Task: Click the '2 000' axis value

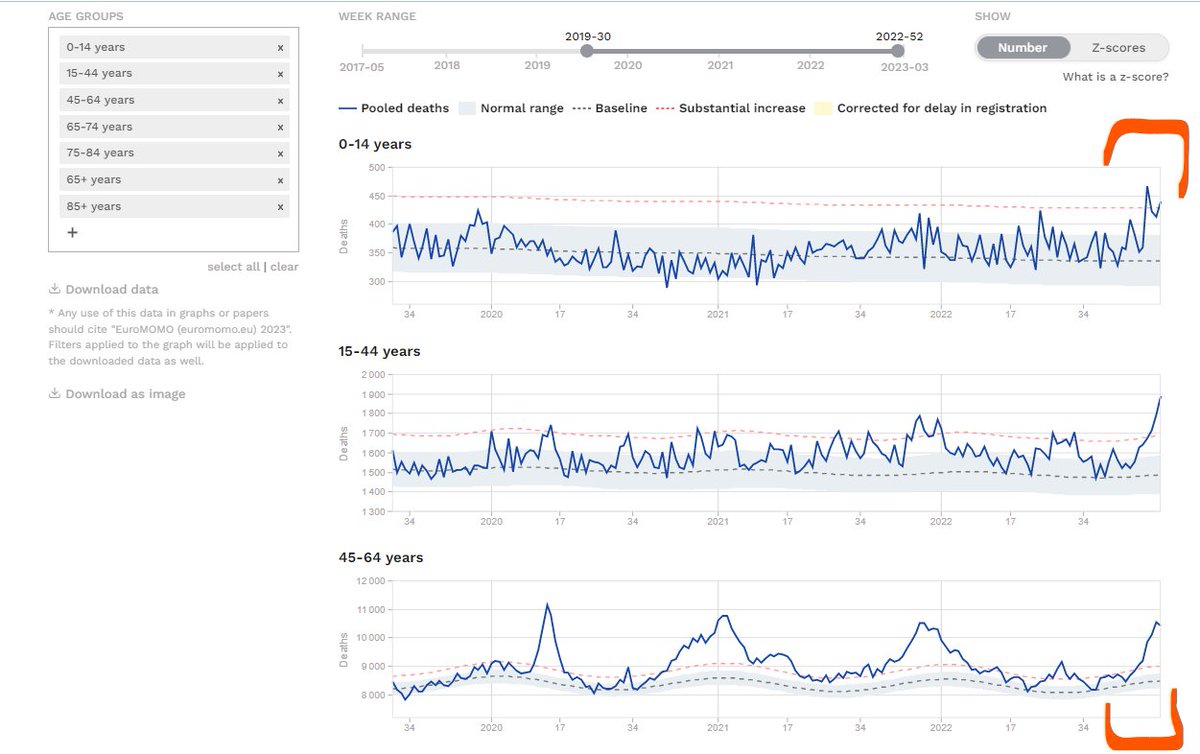Action: pos(371,374)
